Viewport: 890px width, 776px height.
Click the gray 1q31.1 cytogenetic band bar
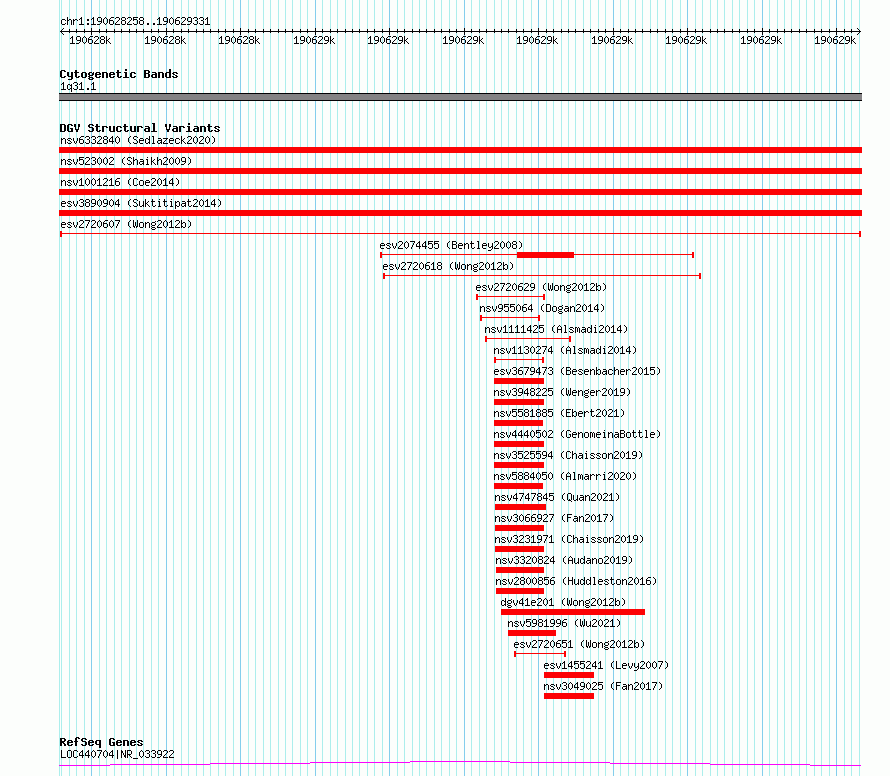coord(460,97)
